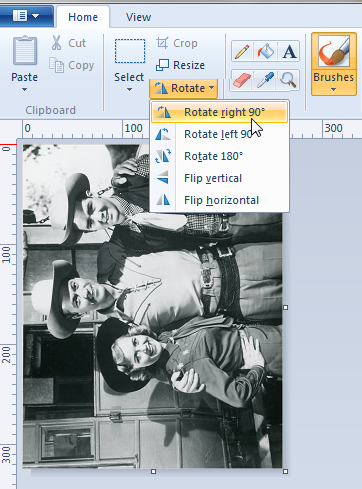This screenshot has width=362, height=489.
Task: Open the Resize dialog button
Action: tap(180, 65)
